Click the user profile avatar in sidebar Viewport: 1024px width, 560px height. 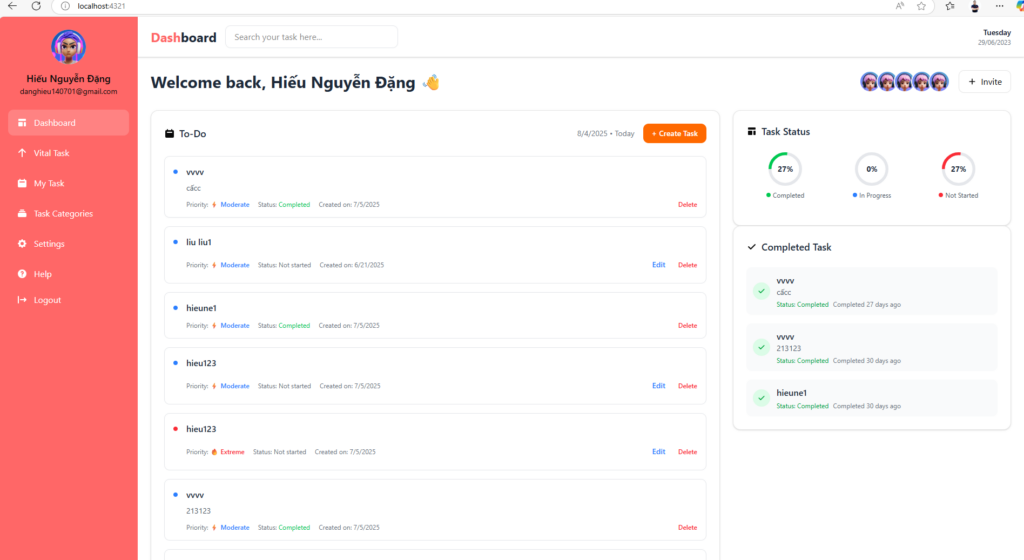pyautogui.click(x=68, y=47)
